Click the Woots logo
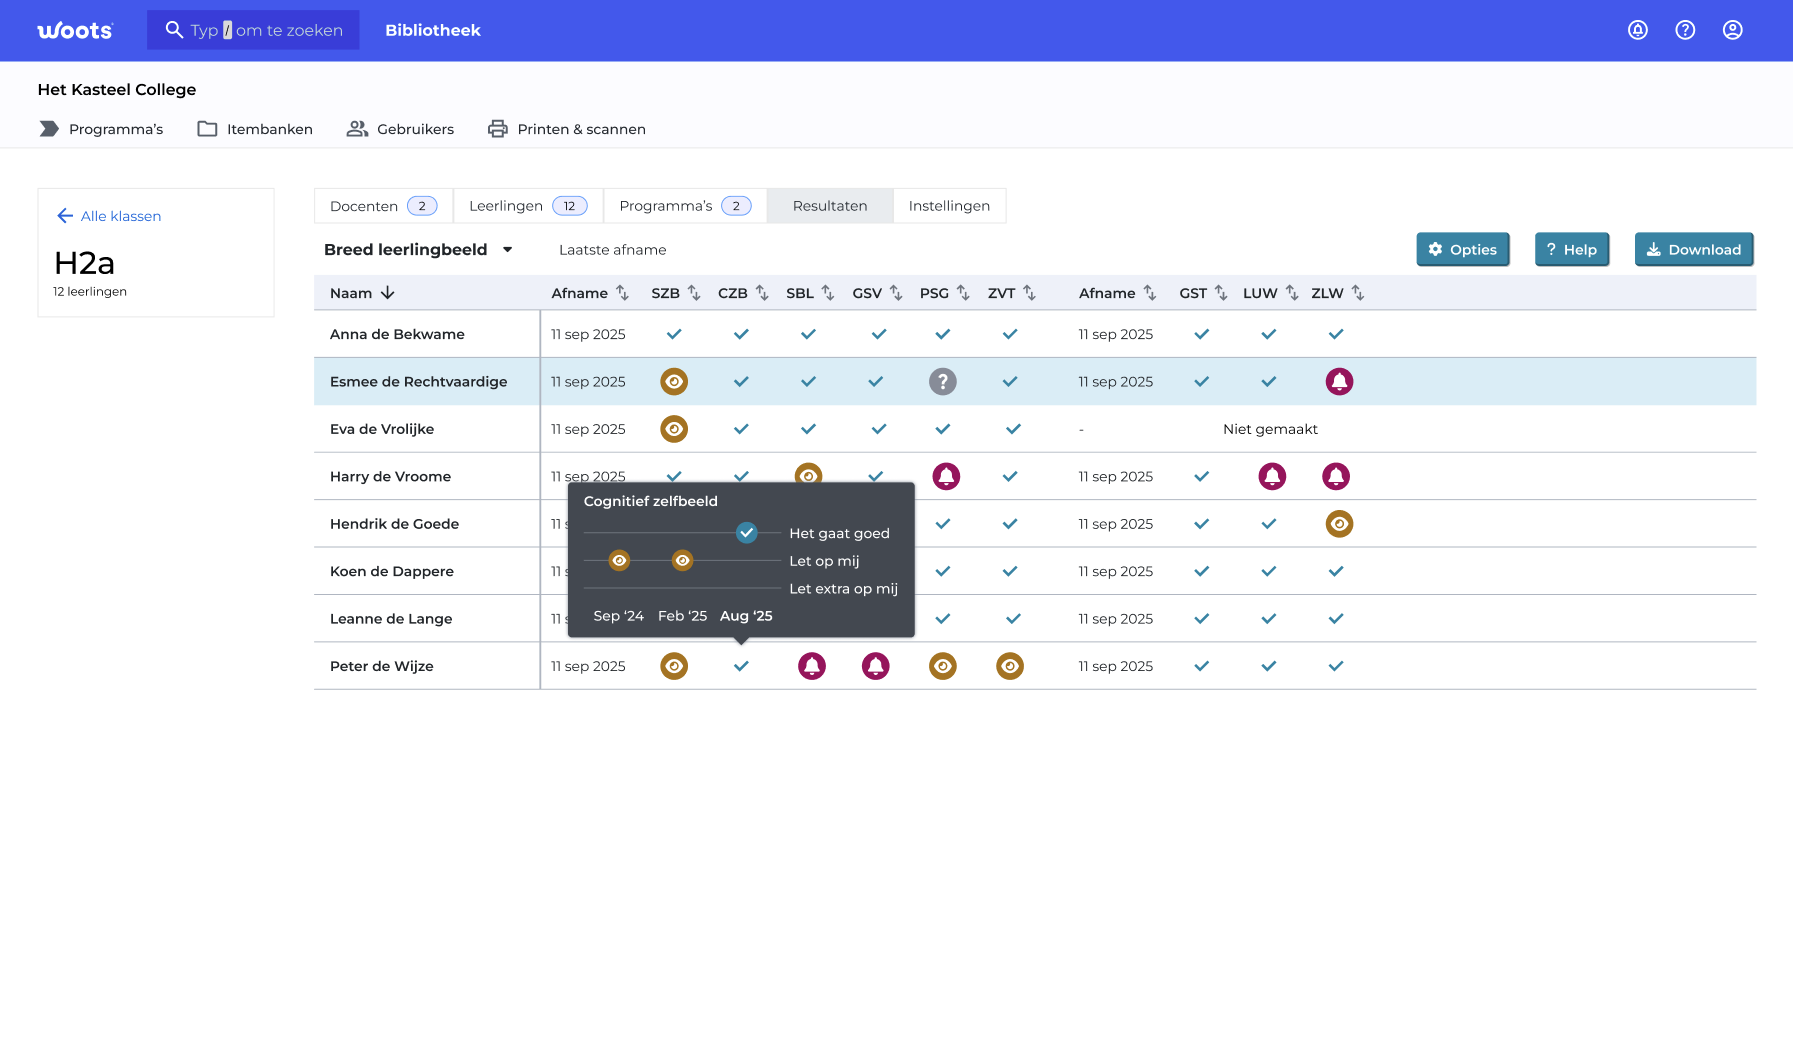The height and width of the screenshot is (1060, 1793). (x=75, y=31)
